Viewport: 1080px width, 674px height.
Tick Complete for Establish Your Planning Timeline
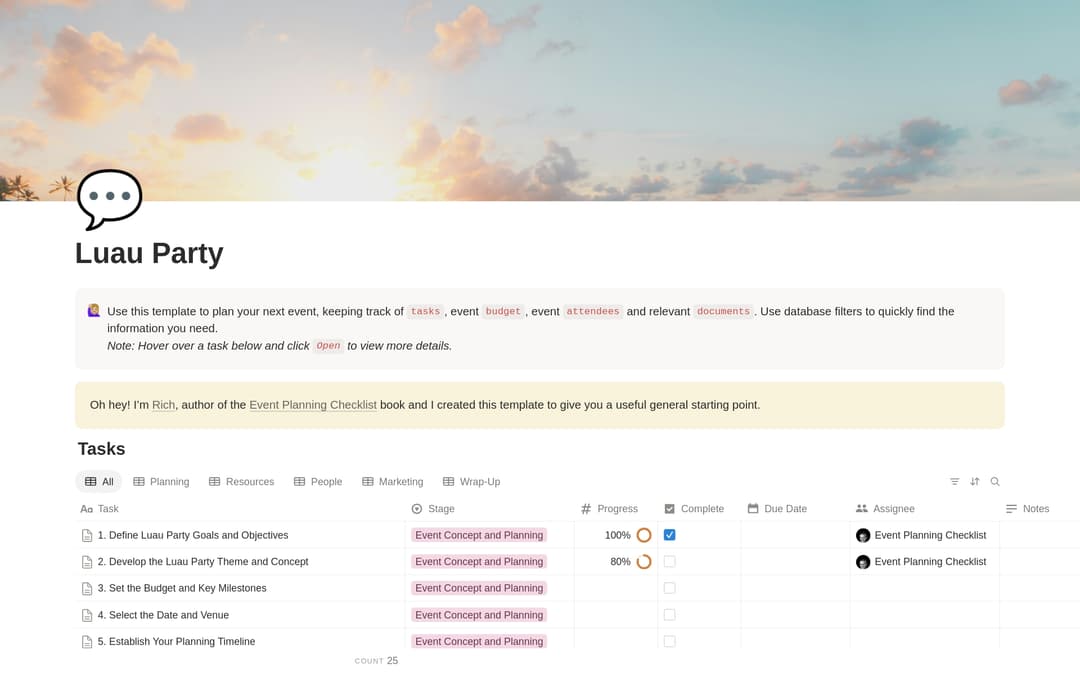tap(669, 641)
